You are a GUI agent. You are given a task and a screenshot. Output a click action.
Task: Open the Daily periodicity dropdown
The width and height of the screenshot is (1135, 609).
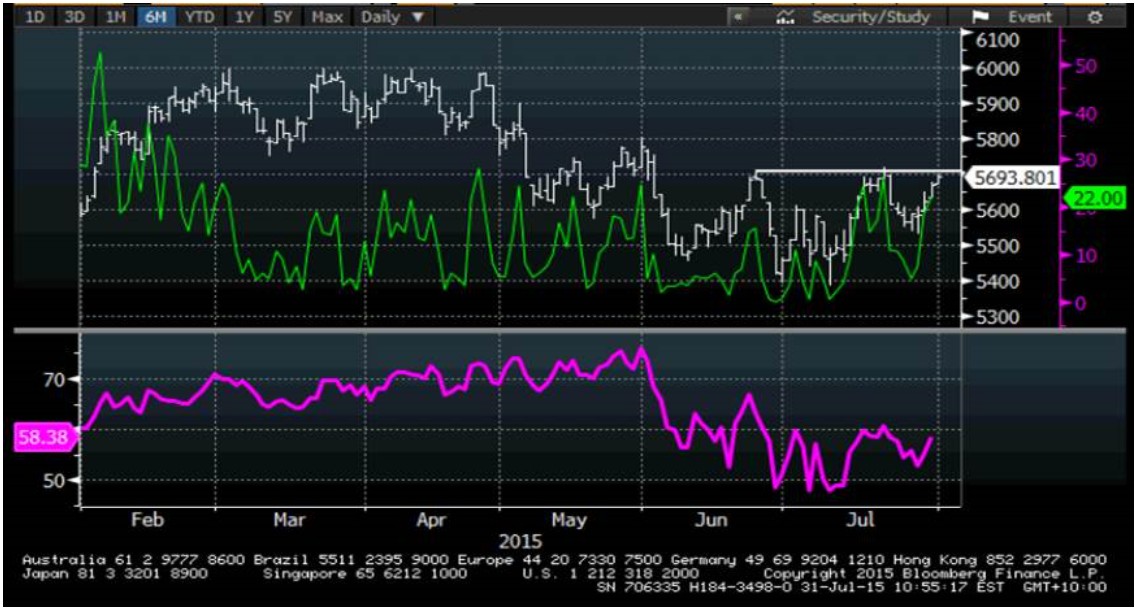[392, 17]
